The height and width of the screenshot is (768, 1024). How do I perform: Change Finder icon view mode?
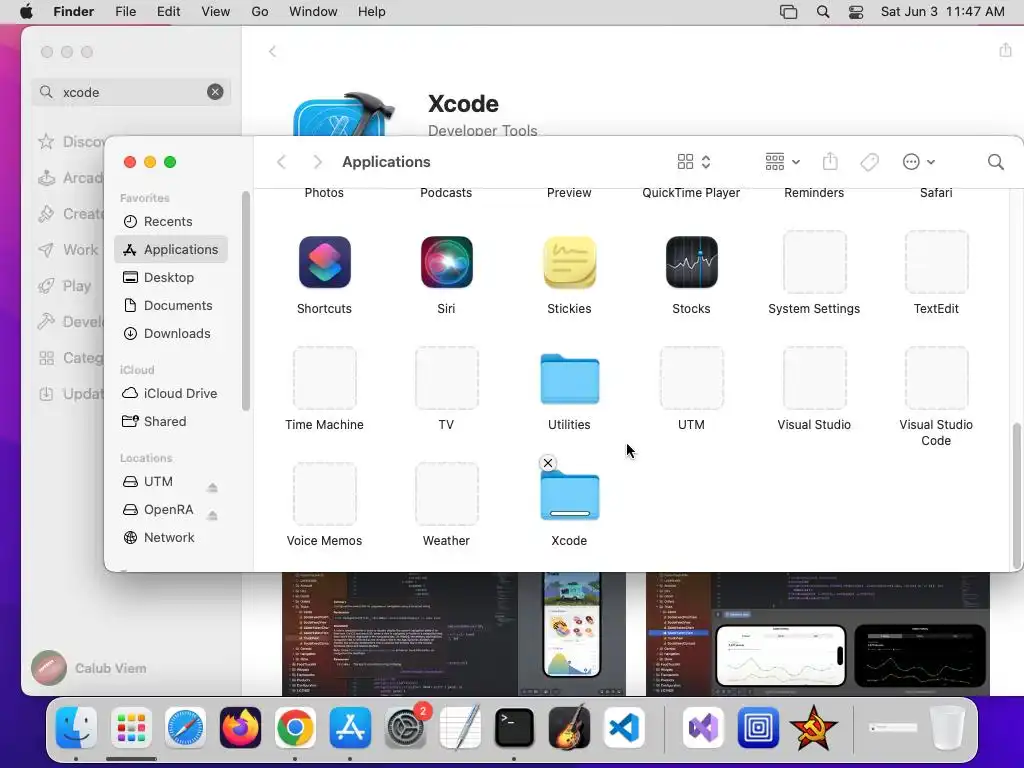tap(694, 162)
